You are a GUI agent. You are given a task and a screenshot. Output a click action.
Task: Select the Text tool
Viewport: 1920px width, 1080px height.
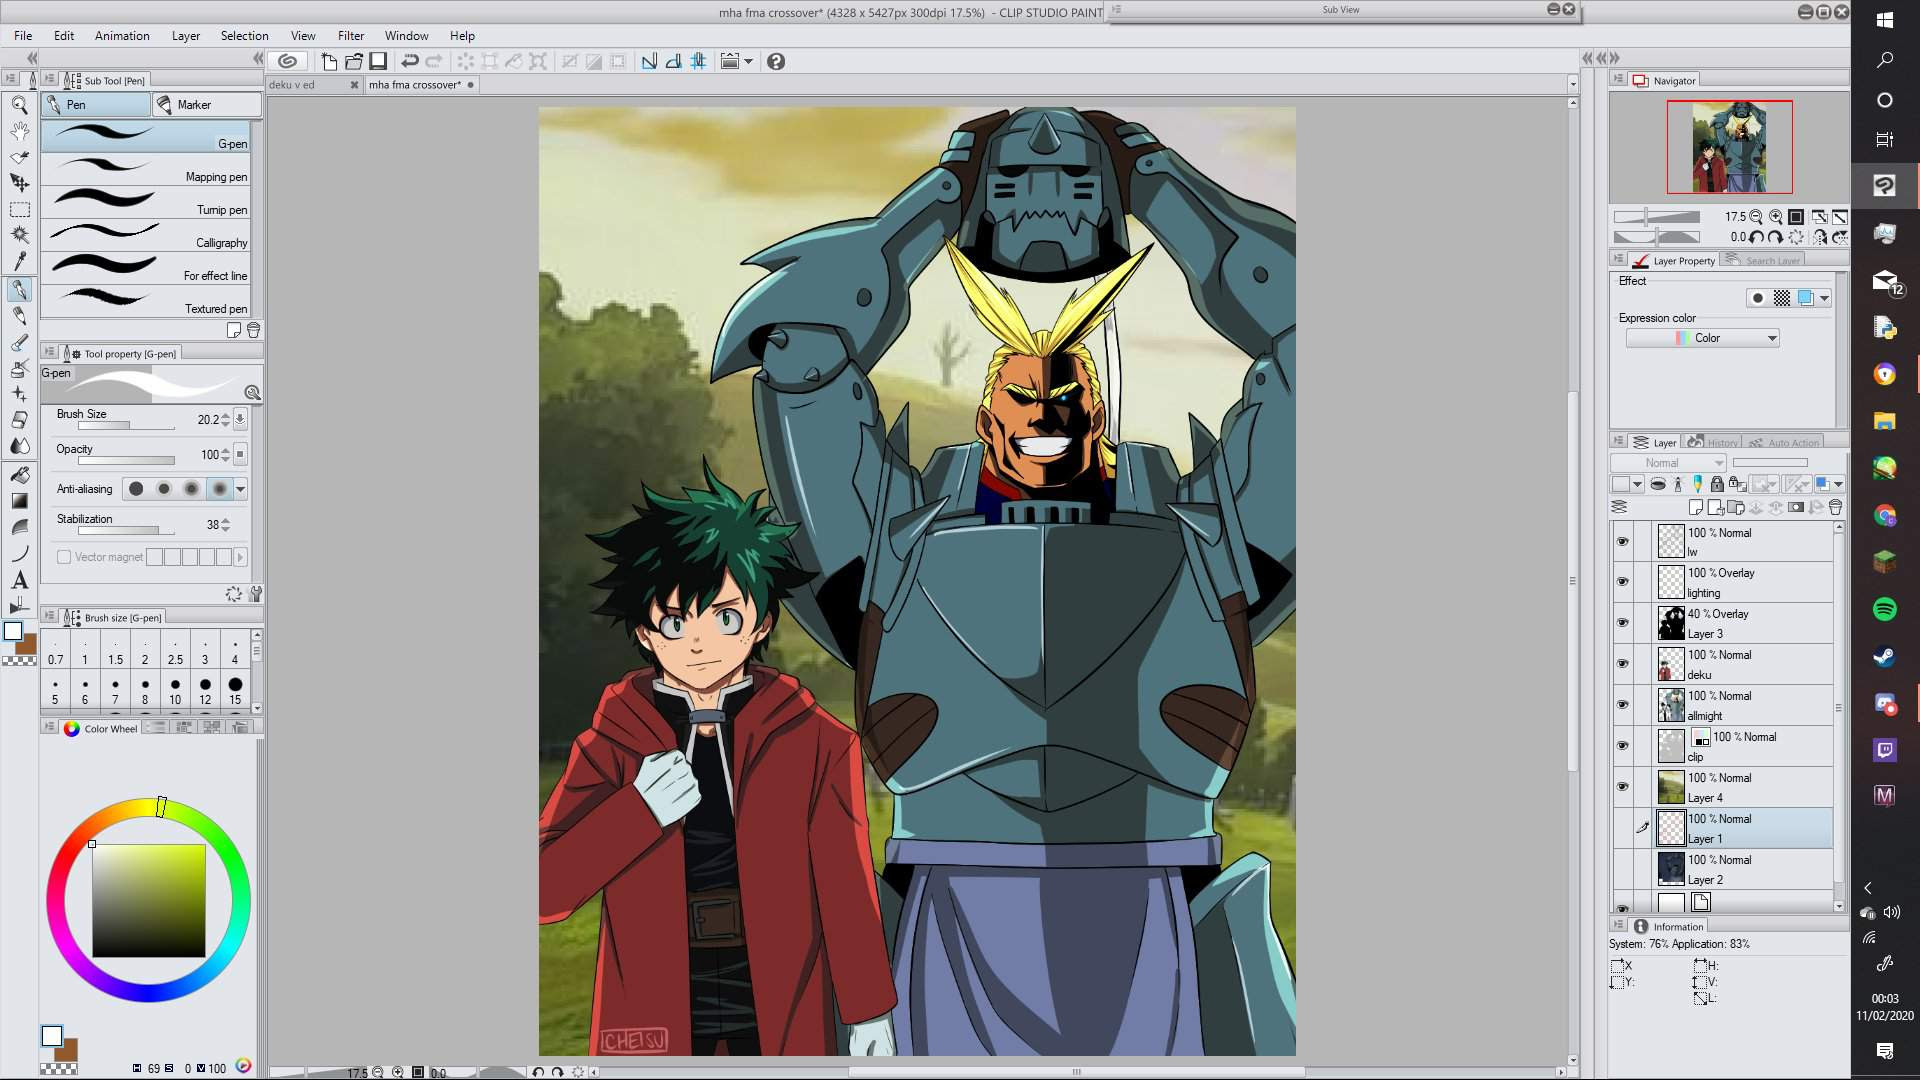[x=19, y=579]
